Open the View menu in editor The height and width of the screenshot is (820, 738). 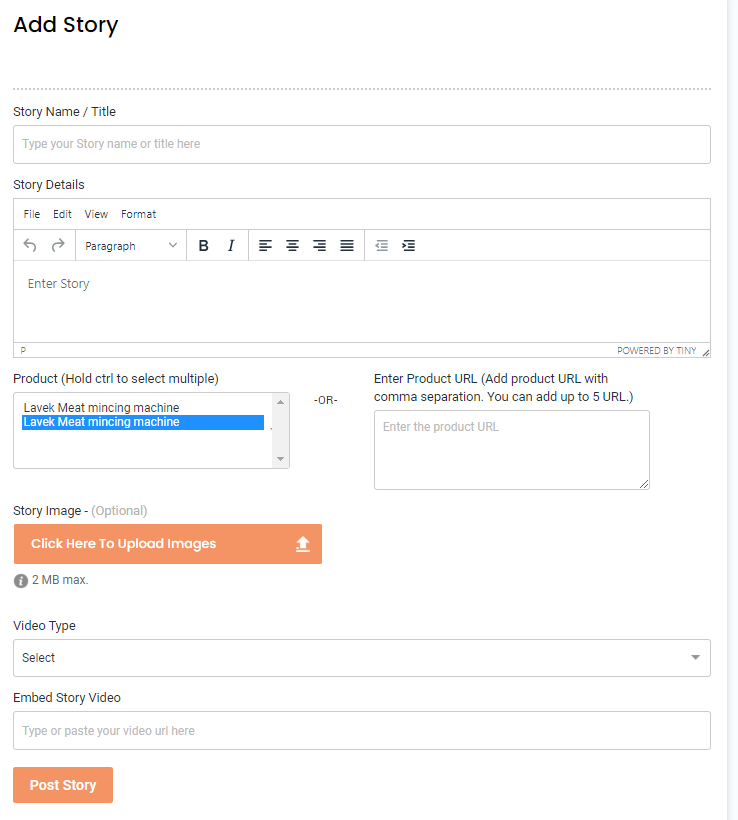(x=96, y=214)
